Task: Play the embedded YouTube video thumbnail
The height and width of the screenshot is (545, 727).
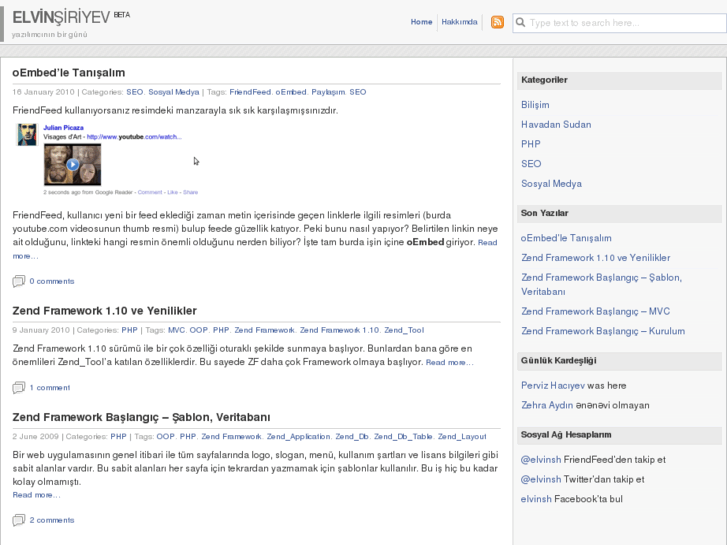Action: (x=72, y=165)
